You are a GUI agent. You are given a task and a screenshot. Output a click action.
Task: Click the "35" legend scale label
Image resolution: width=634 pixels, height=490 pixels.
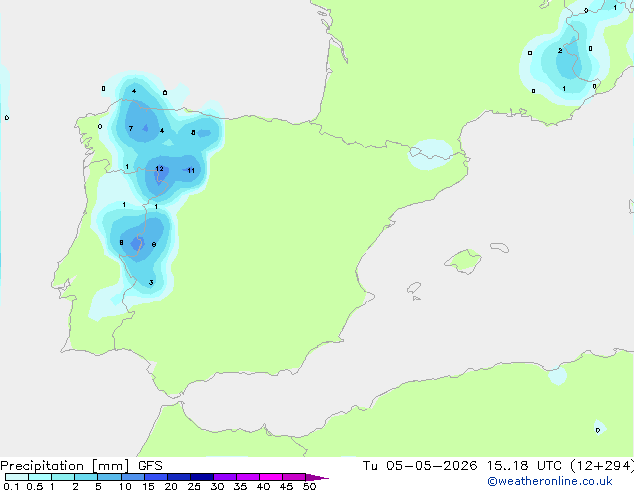pyautogui.click(x=240, y=486)
